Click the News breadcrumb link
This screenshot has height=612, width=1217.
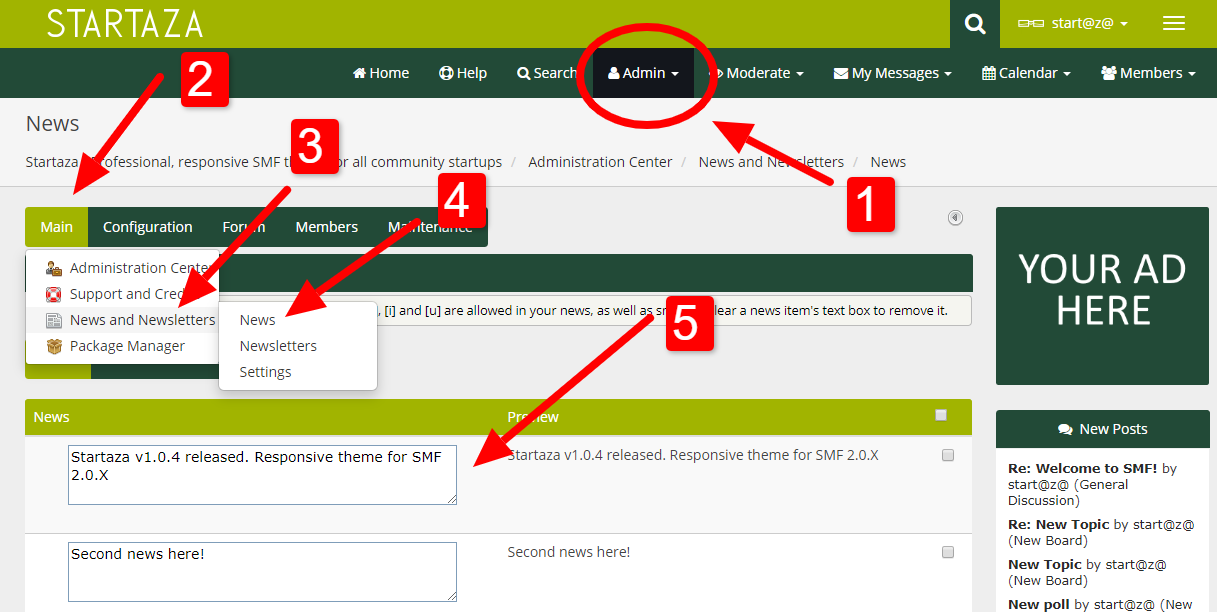[888, 162]
